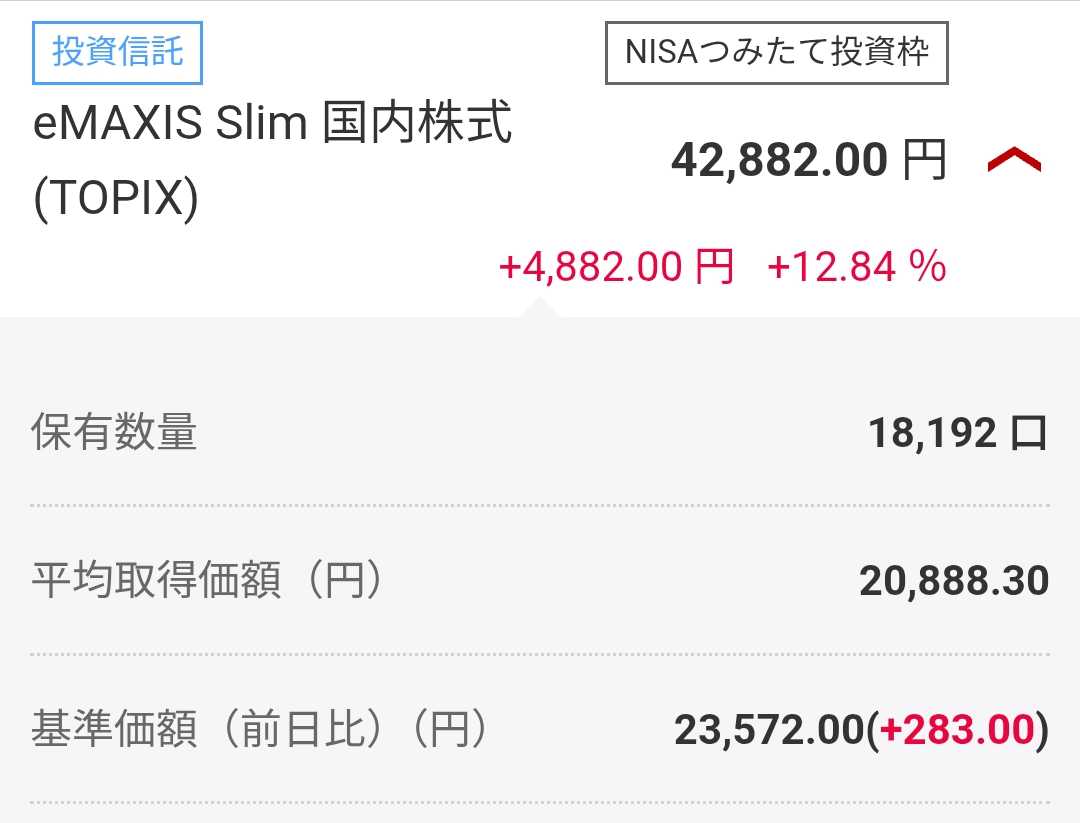The height and width of the screenshot is (823, 1080).
Task: Click the 基準価額(前日比)(円) row label
Action: tap(259, 730)
